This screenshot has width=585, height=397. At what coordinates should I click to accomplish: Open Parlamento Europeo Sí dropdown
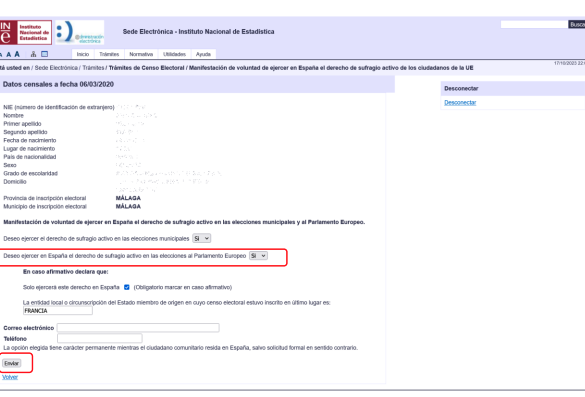coord(258,256)
